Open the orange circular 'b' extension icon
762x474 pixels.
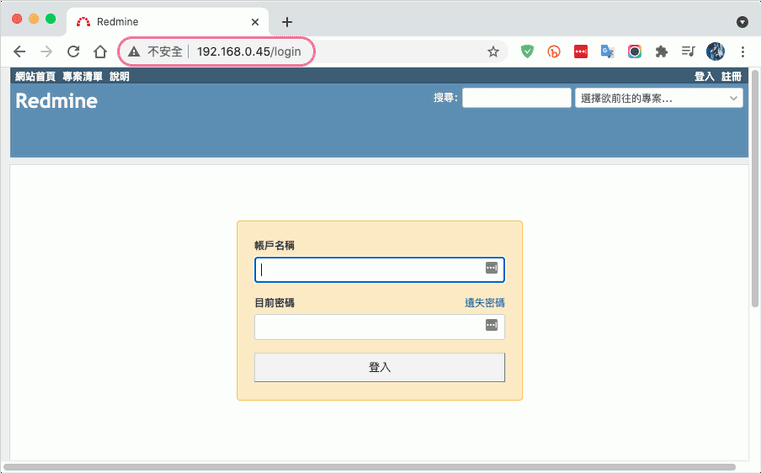point(554,52)
